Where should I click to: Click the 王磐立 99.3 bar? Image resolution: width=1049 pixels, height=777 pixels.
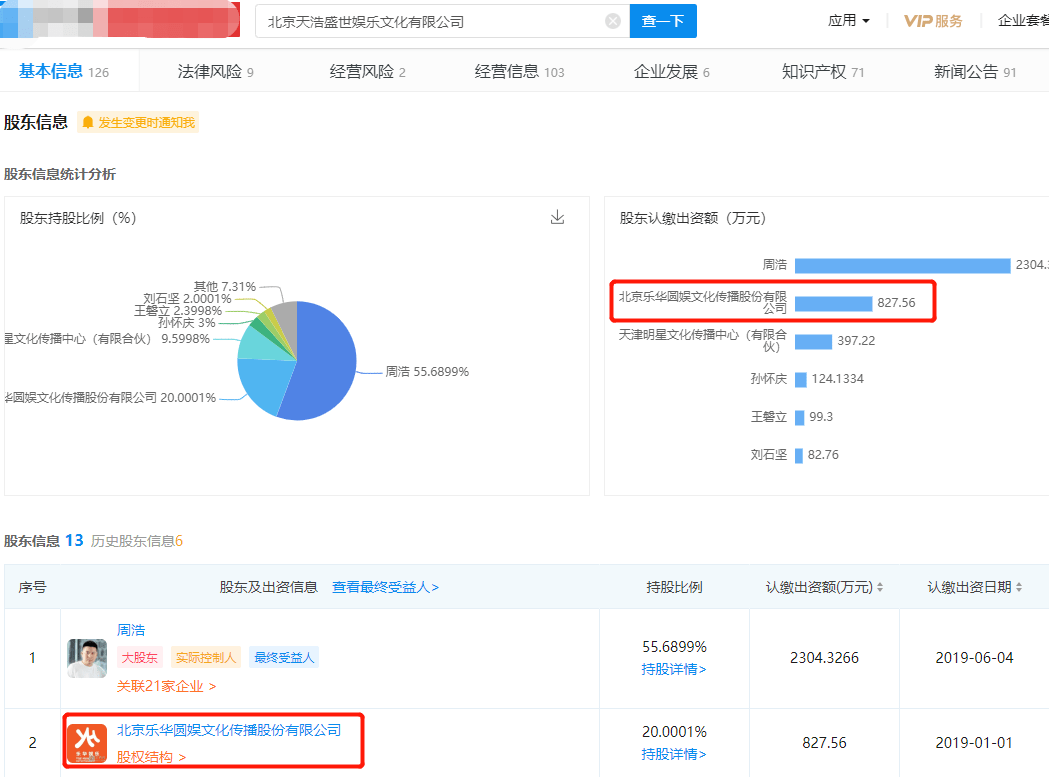click(799, 418)
